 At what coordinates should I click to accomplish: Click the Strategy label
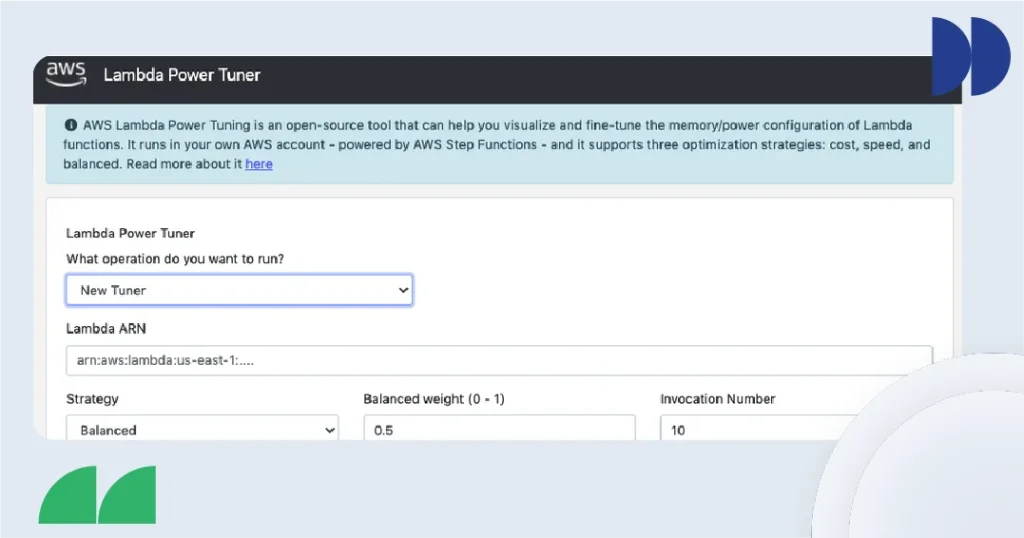pyautogui.click(x=92, y=399)
